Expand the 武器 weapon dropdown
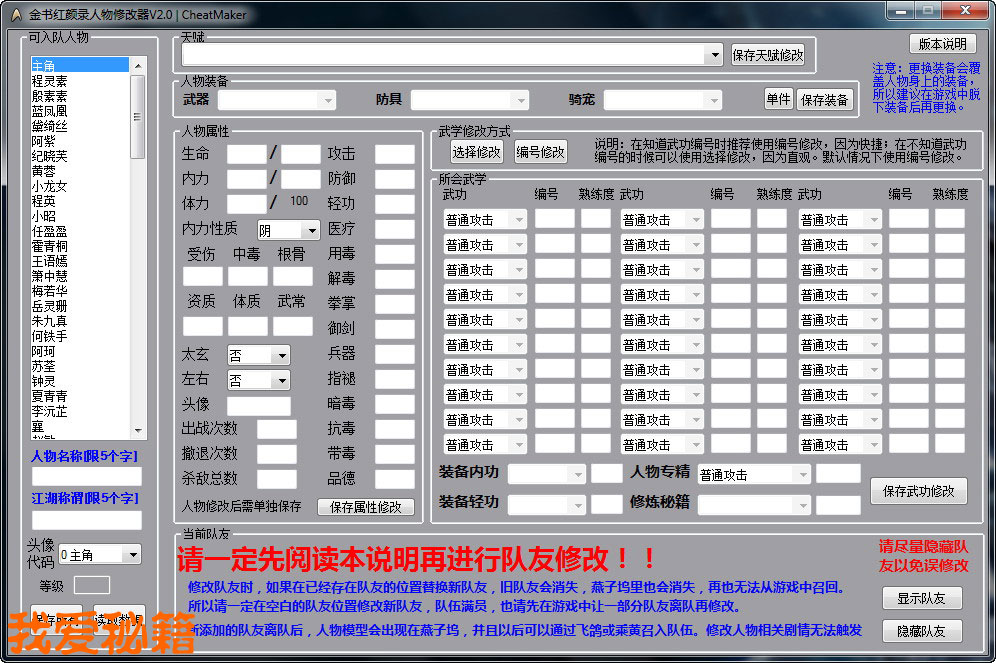Screen dimensions: 996x663 point(327,100)
